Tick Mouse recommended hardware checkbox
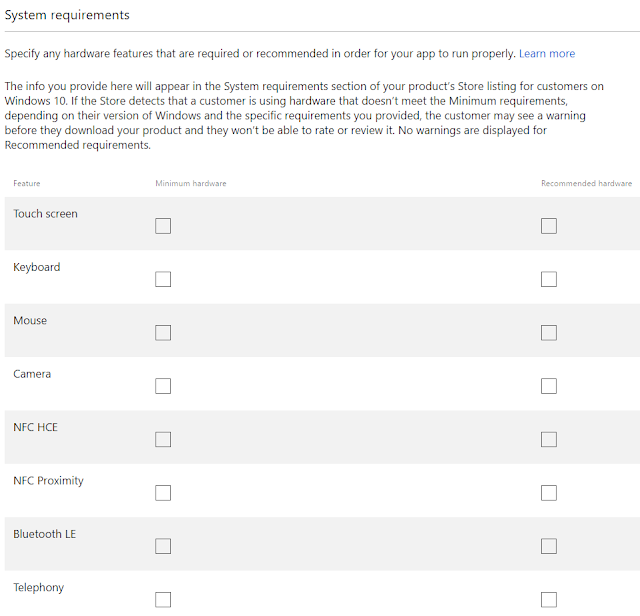The image size is (640, 616). (x=549, y=333)
